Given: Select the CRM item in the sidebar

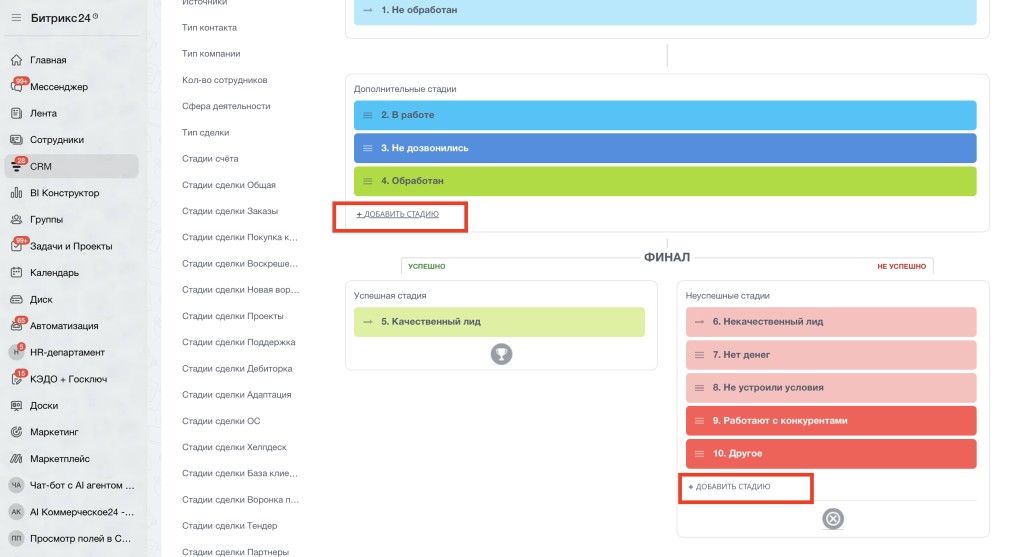Looking at the screenshot, I should click(x=72, y=166).
